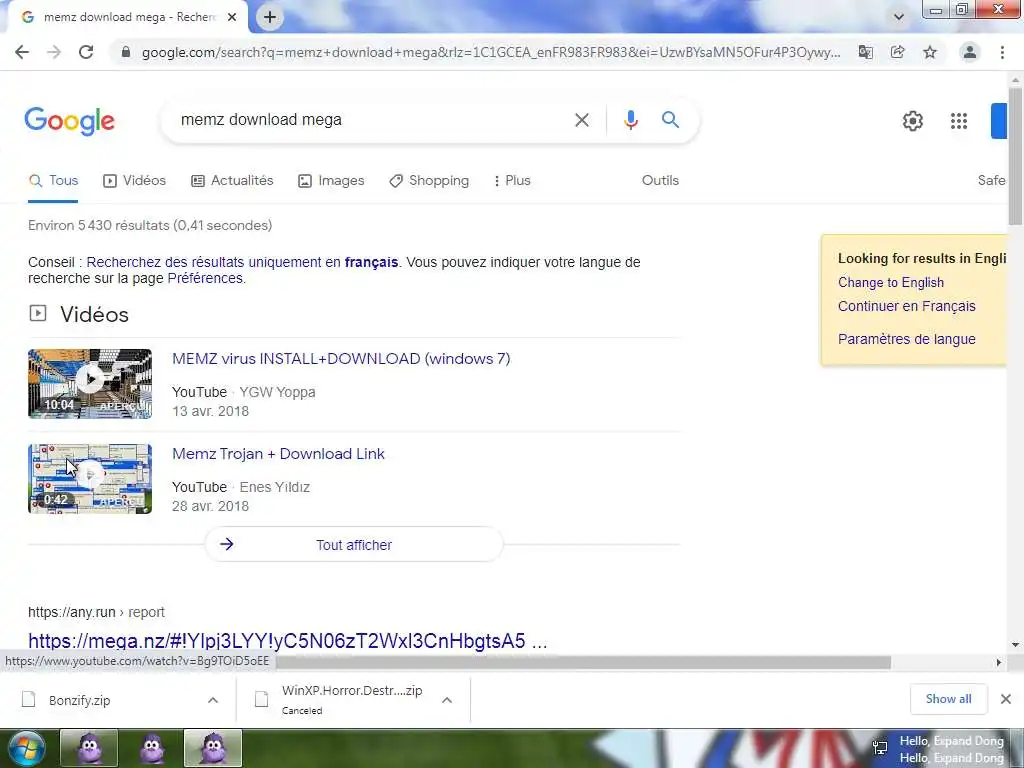This screenshot has width=1024, height=768.
Task: Select the Tous tab
Action: click(x=54, y=181)
